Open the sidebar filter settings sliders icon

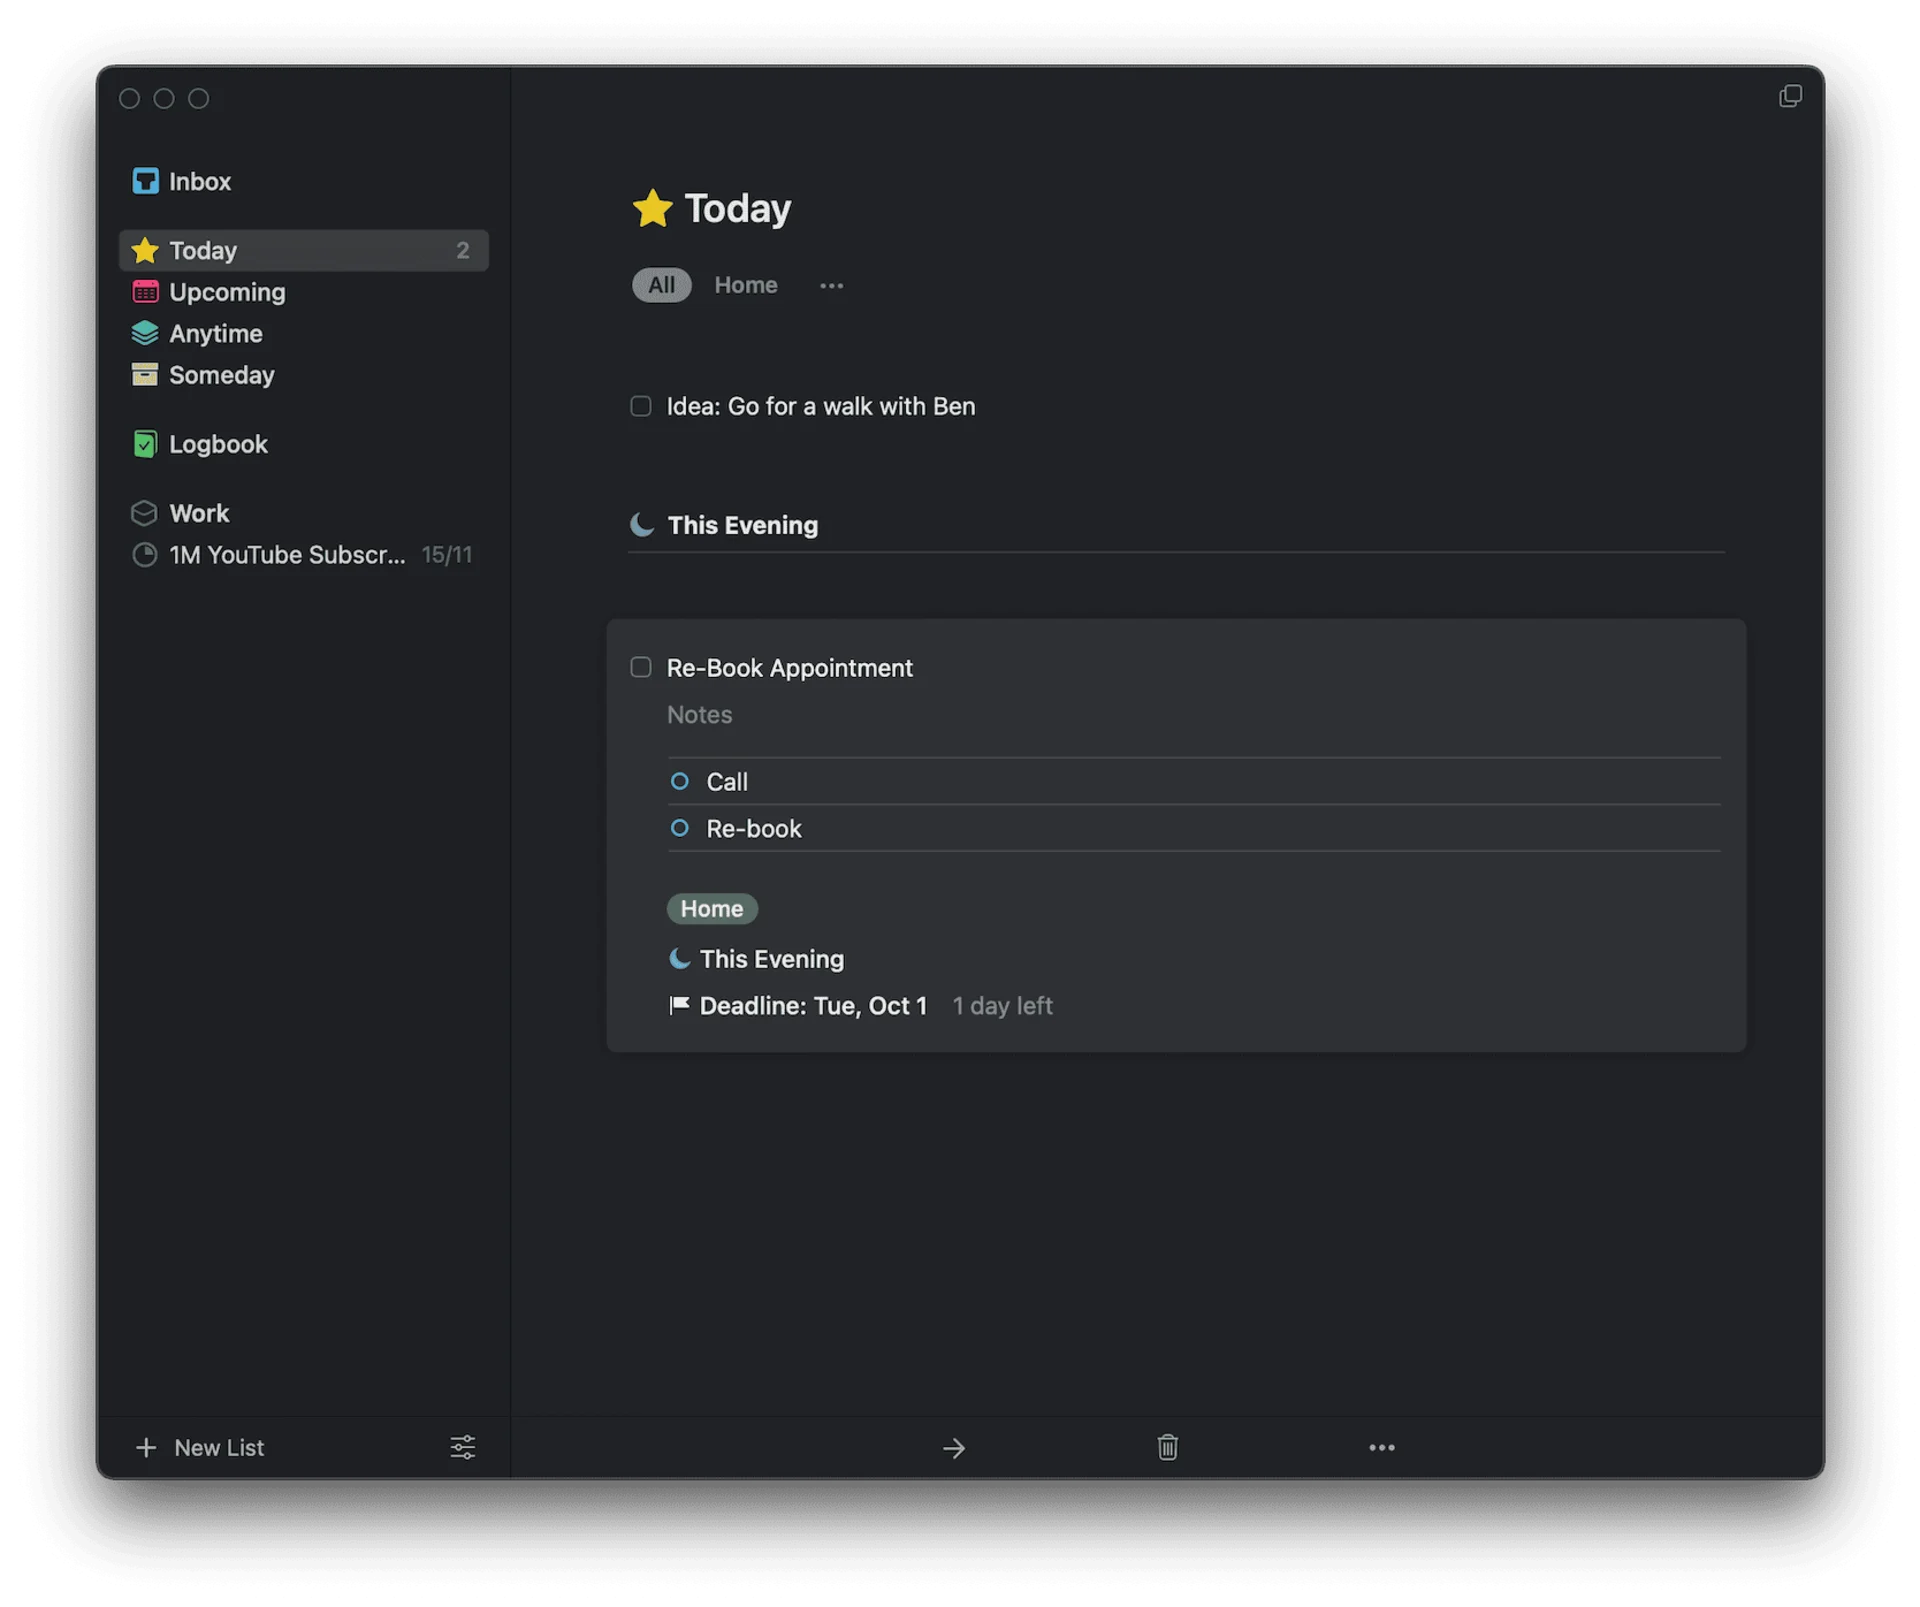tap(462, 1447)
